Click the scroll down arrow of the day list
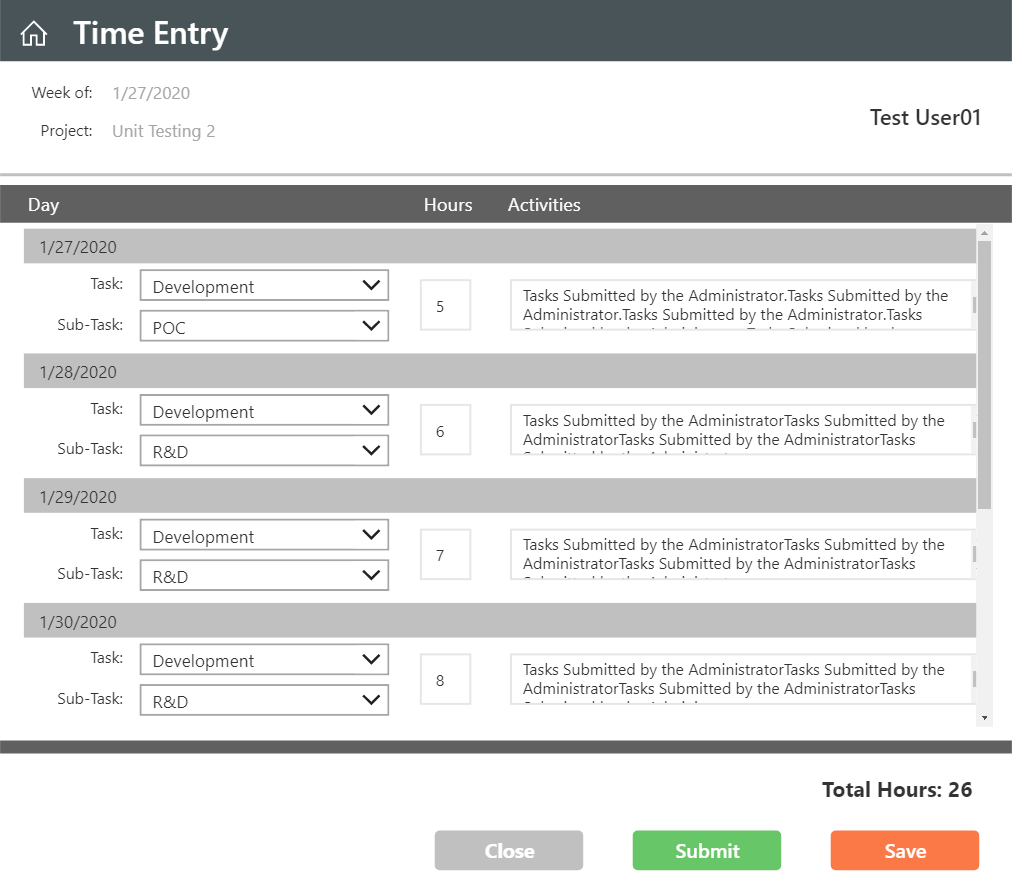1012x887 pixels. pyautogui.click(x=985, y=718)
